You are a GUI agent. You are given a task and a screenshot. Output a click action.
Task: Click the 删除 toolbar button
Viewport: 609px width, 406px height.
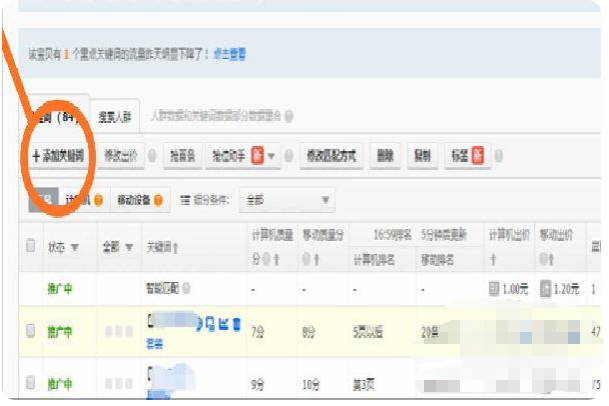(x=385, y=156)
